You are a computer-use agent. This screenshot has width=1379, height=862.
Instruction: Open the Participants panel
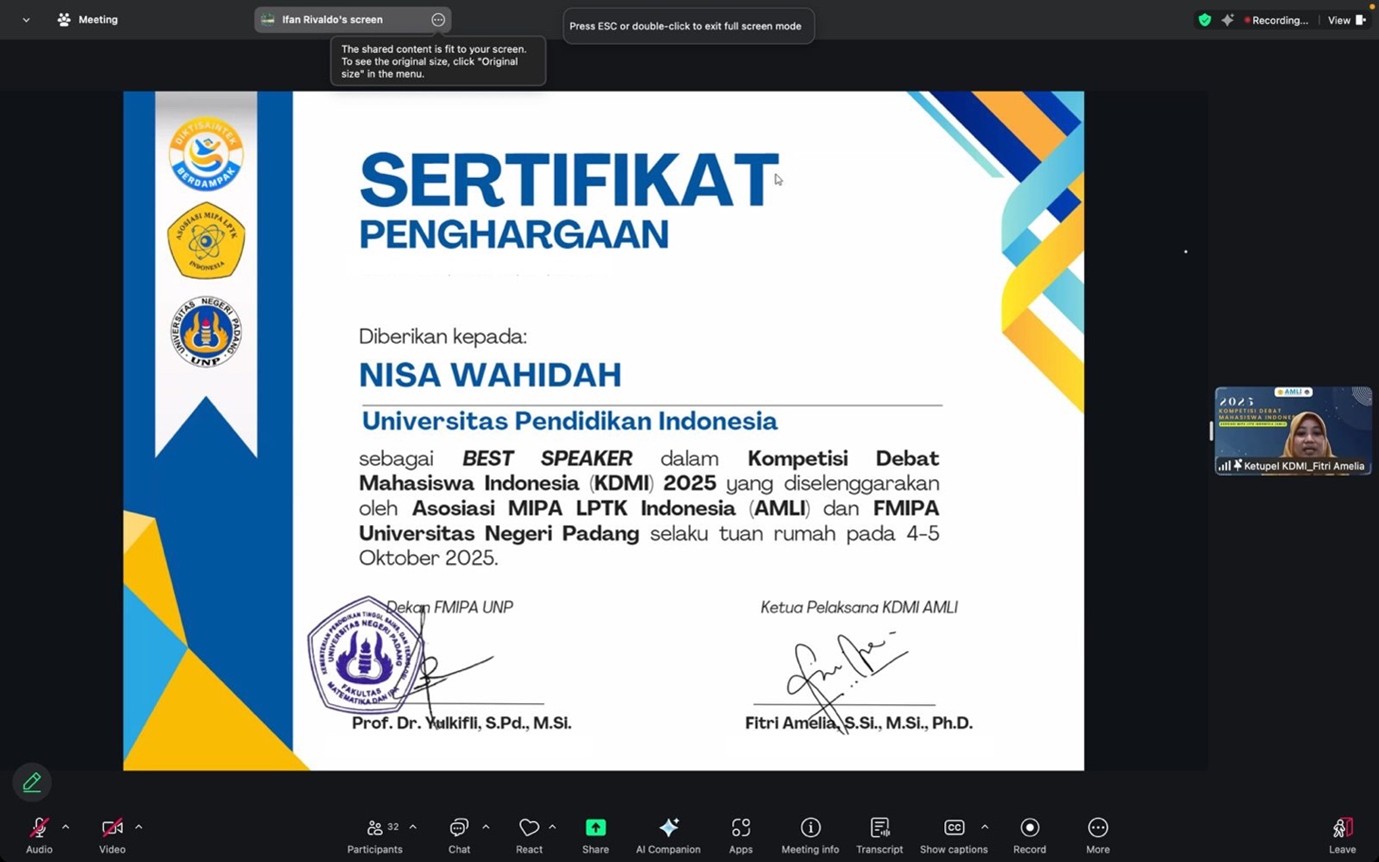point(375,834)
